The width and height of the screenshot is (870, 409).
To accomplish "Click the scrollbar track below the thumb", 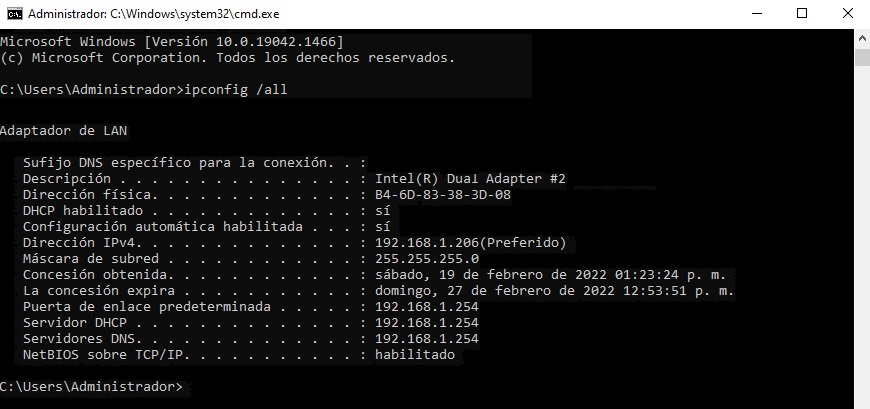I will (x=862, y=239).
